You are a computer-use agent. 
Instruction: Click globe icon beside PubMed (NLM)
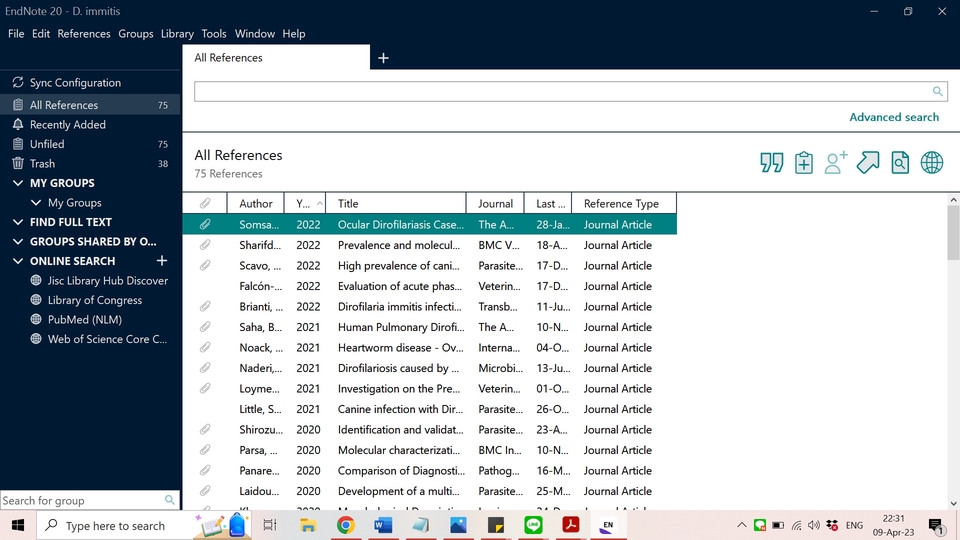pos(36,320)
